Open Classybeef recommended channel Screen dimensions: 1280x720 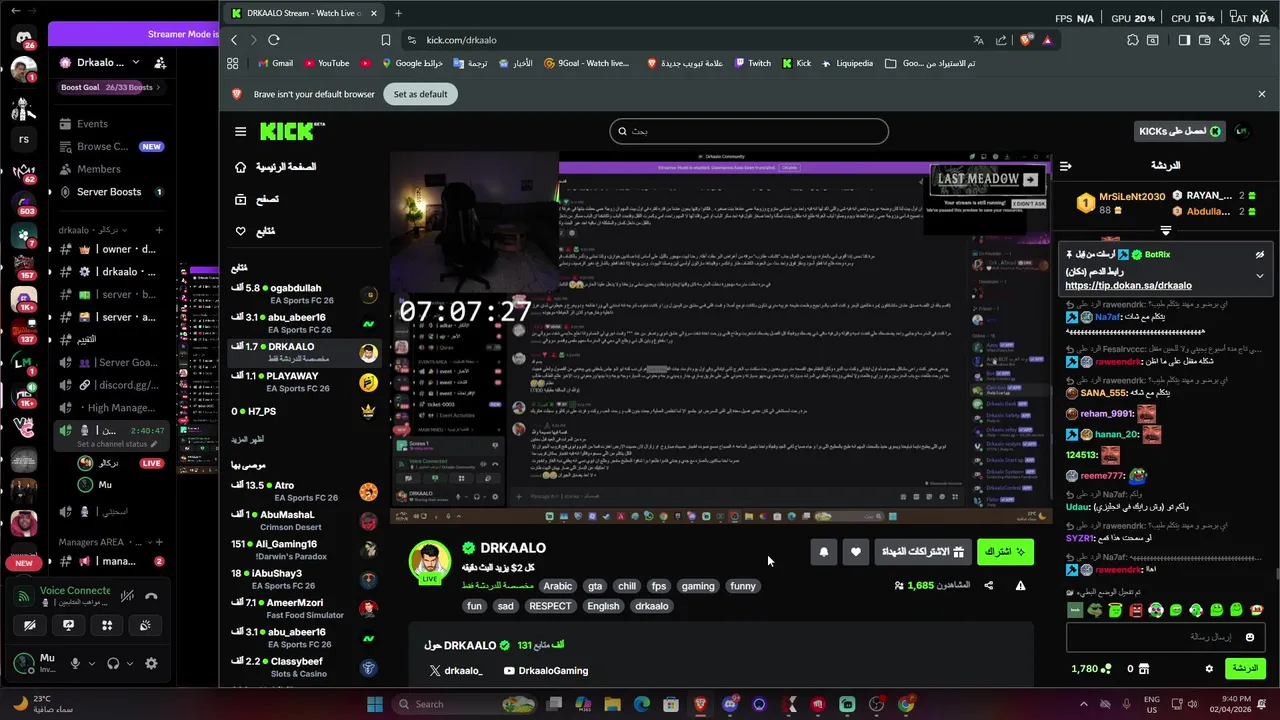point(304,667)
